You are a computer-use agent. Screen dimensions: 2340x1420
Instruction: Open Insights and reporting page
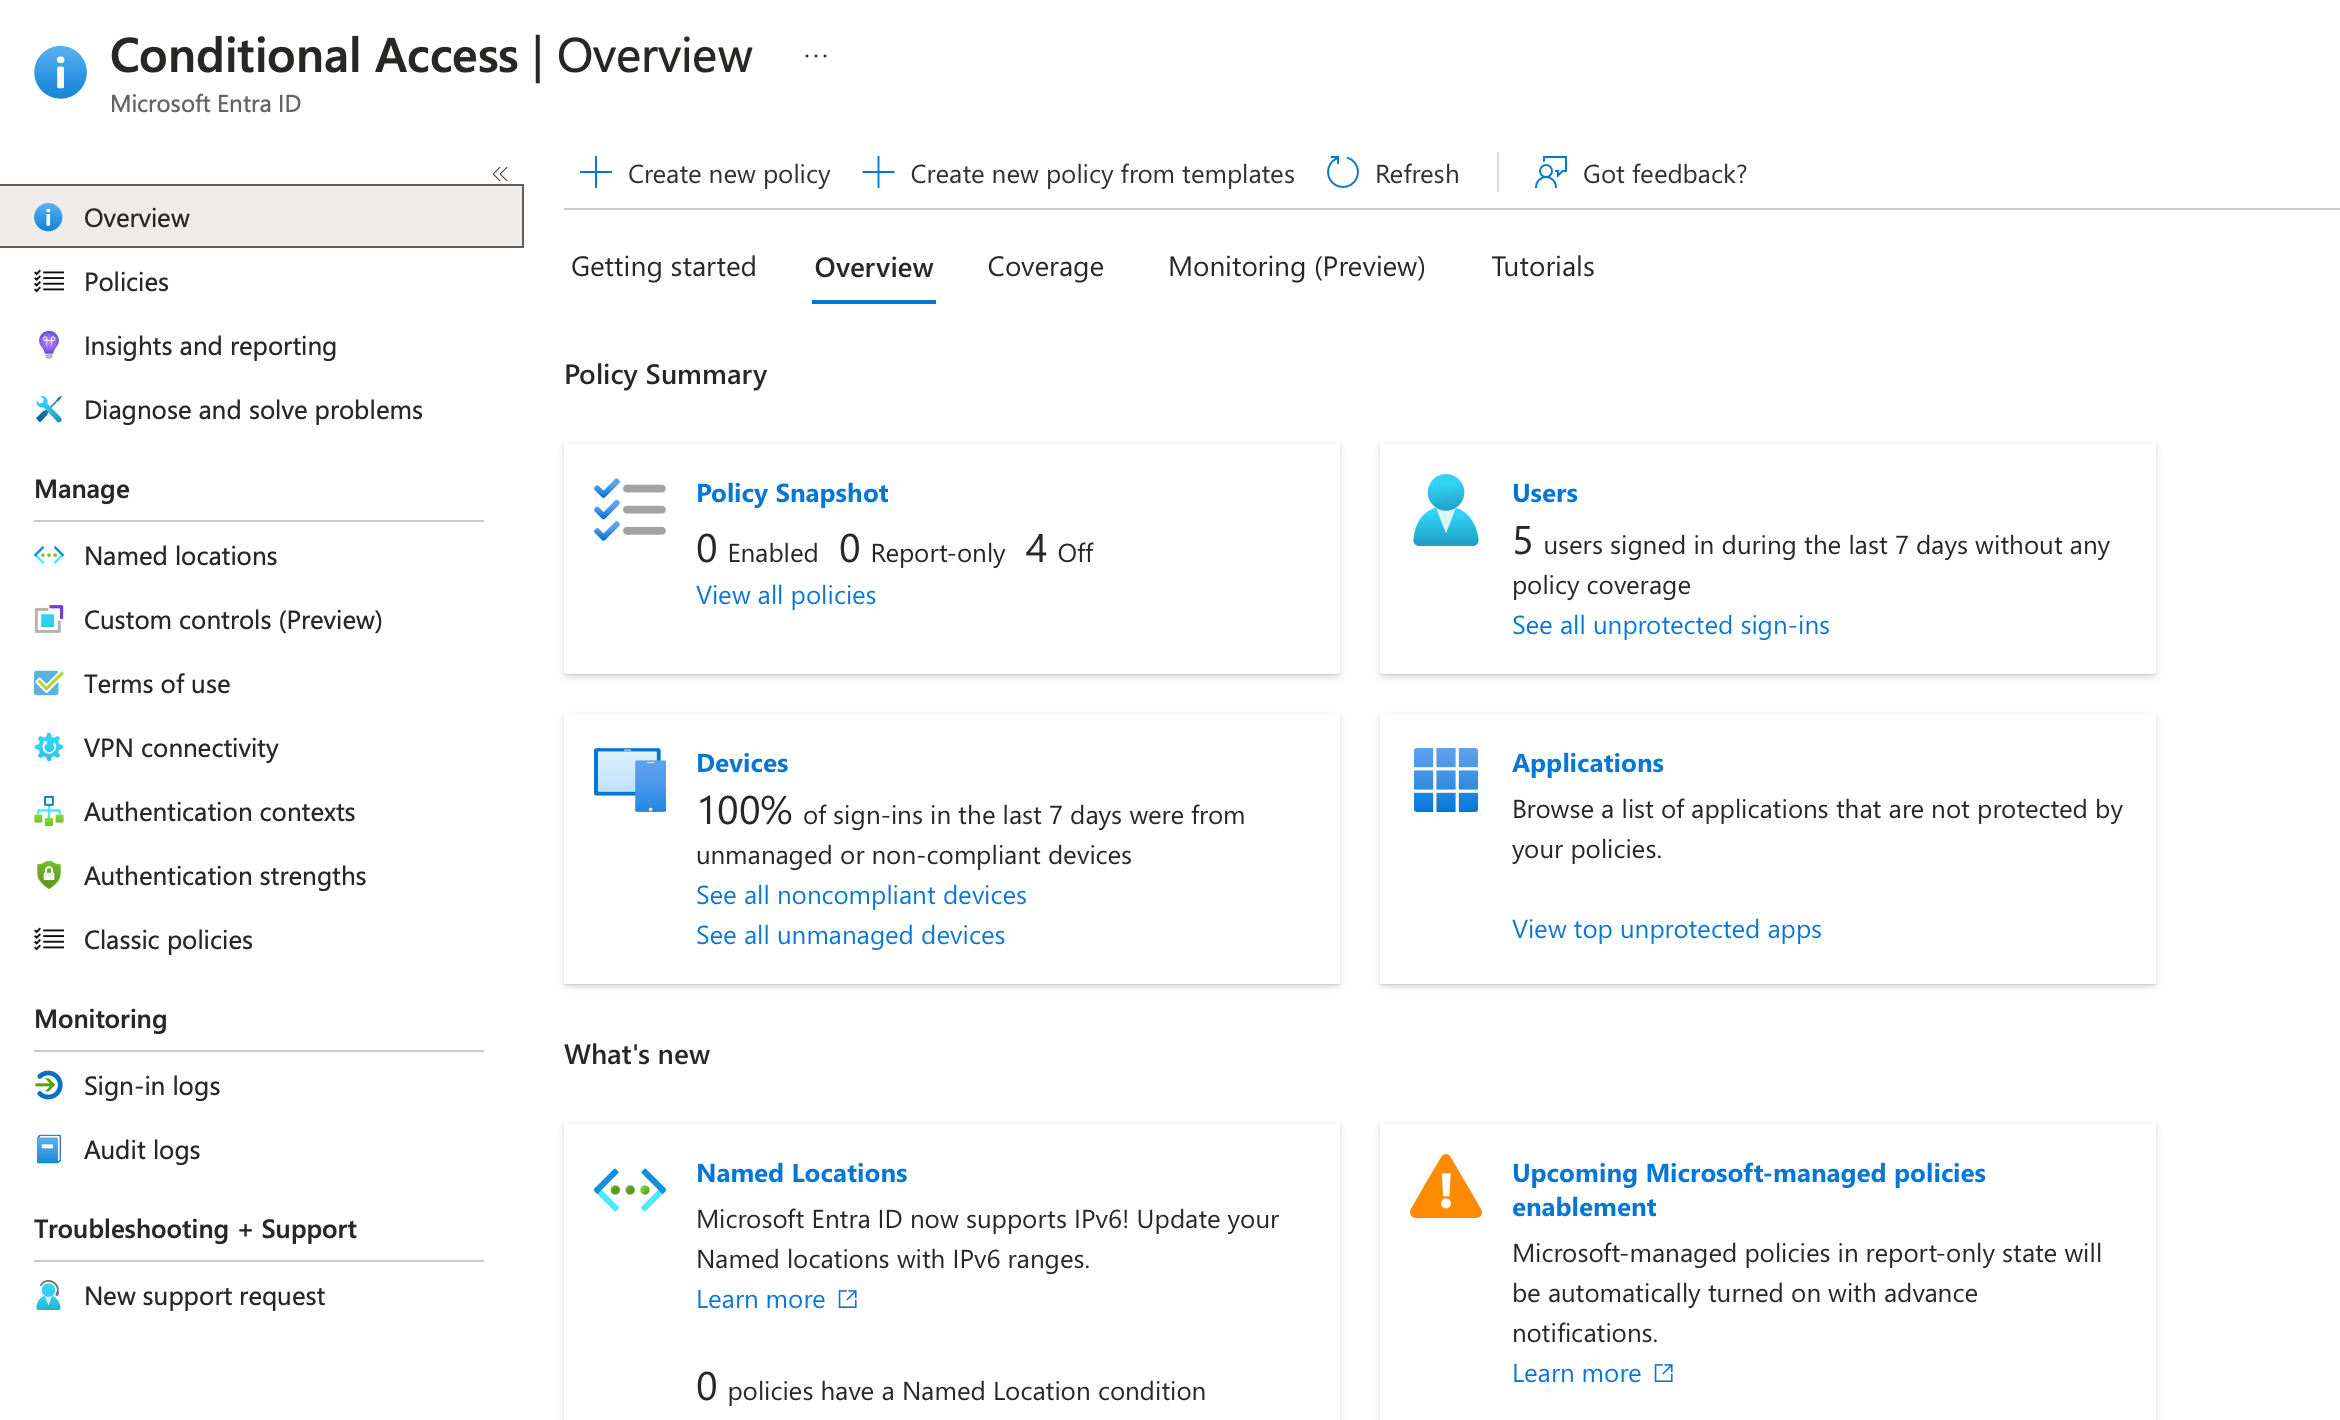210,346
